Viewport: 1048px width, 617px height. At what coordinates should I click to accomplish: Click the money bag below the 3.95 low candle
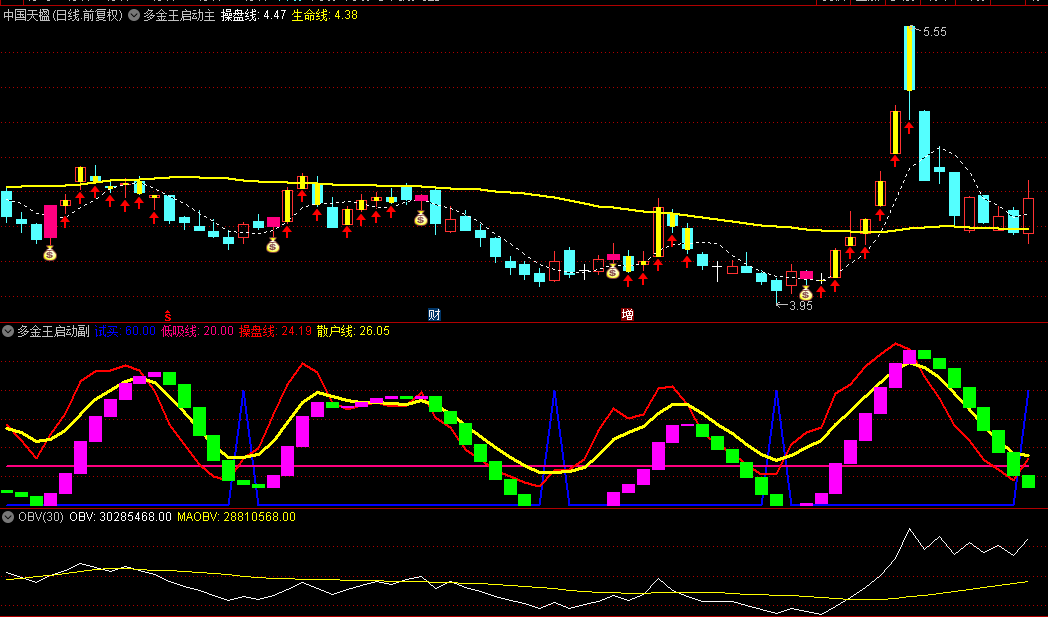click(805, 293)
